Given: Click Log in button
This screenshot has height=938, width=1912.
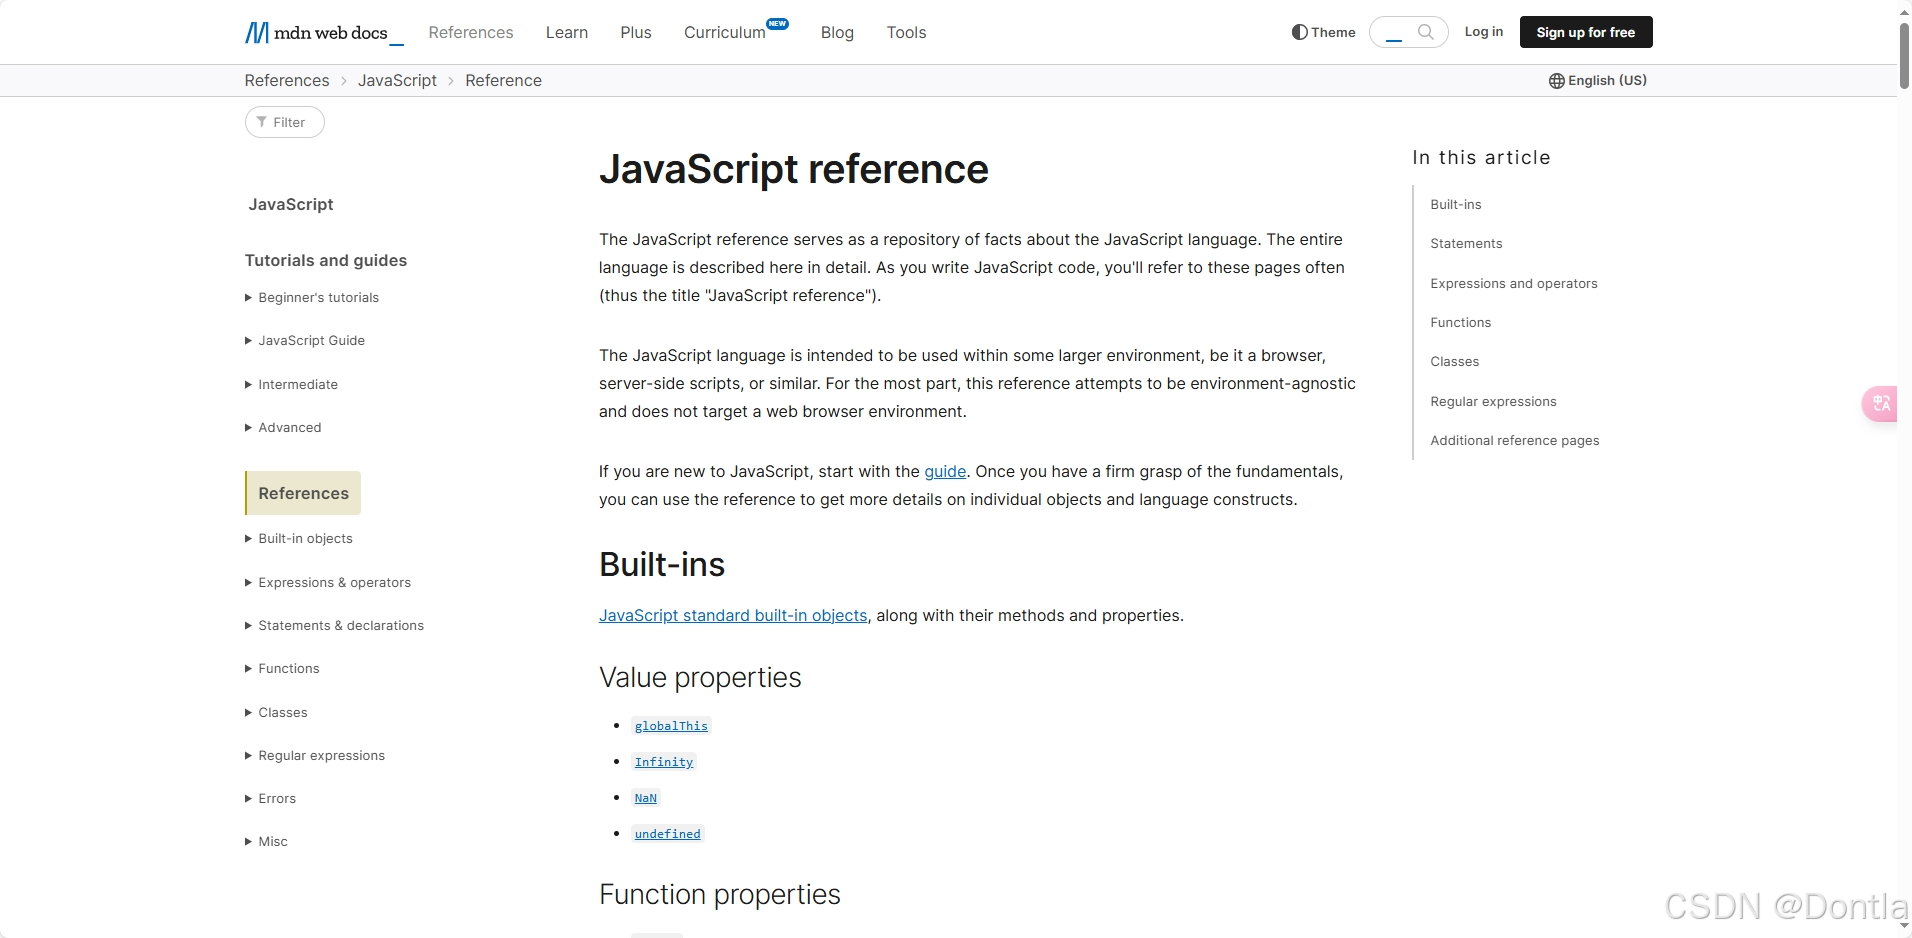Looking at the screenshot, I should coord(1484,32).
